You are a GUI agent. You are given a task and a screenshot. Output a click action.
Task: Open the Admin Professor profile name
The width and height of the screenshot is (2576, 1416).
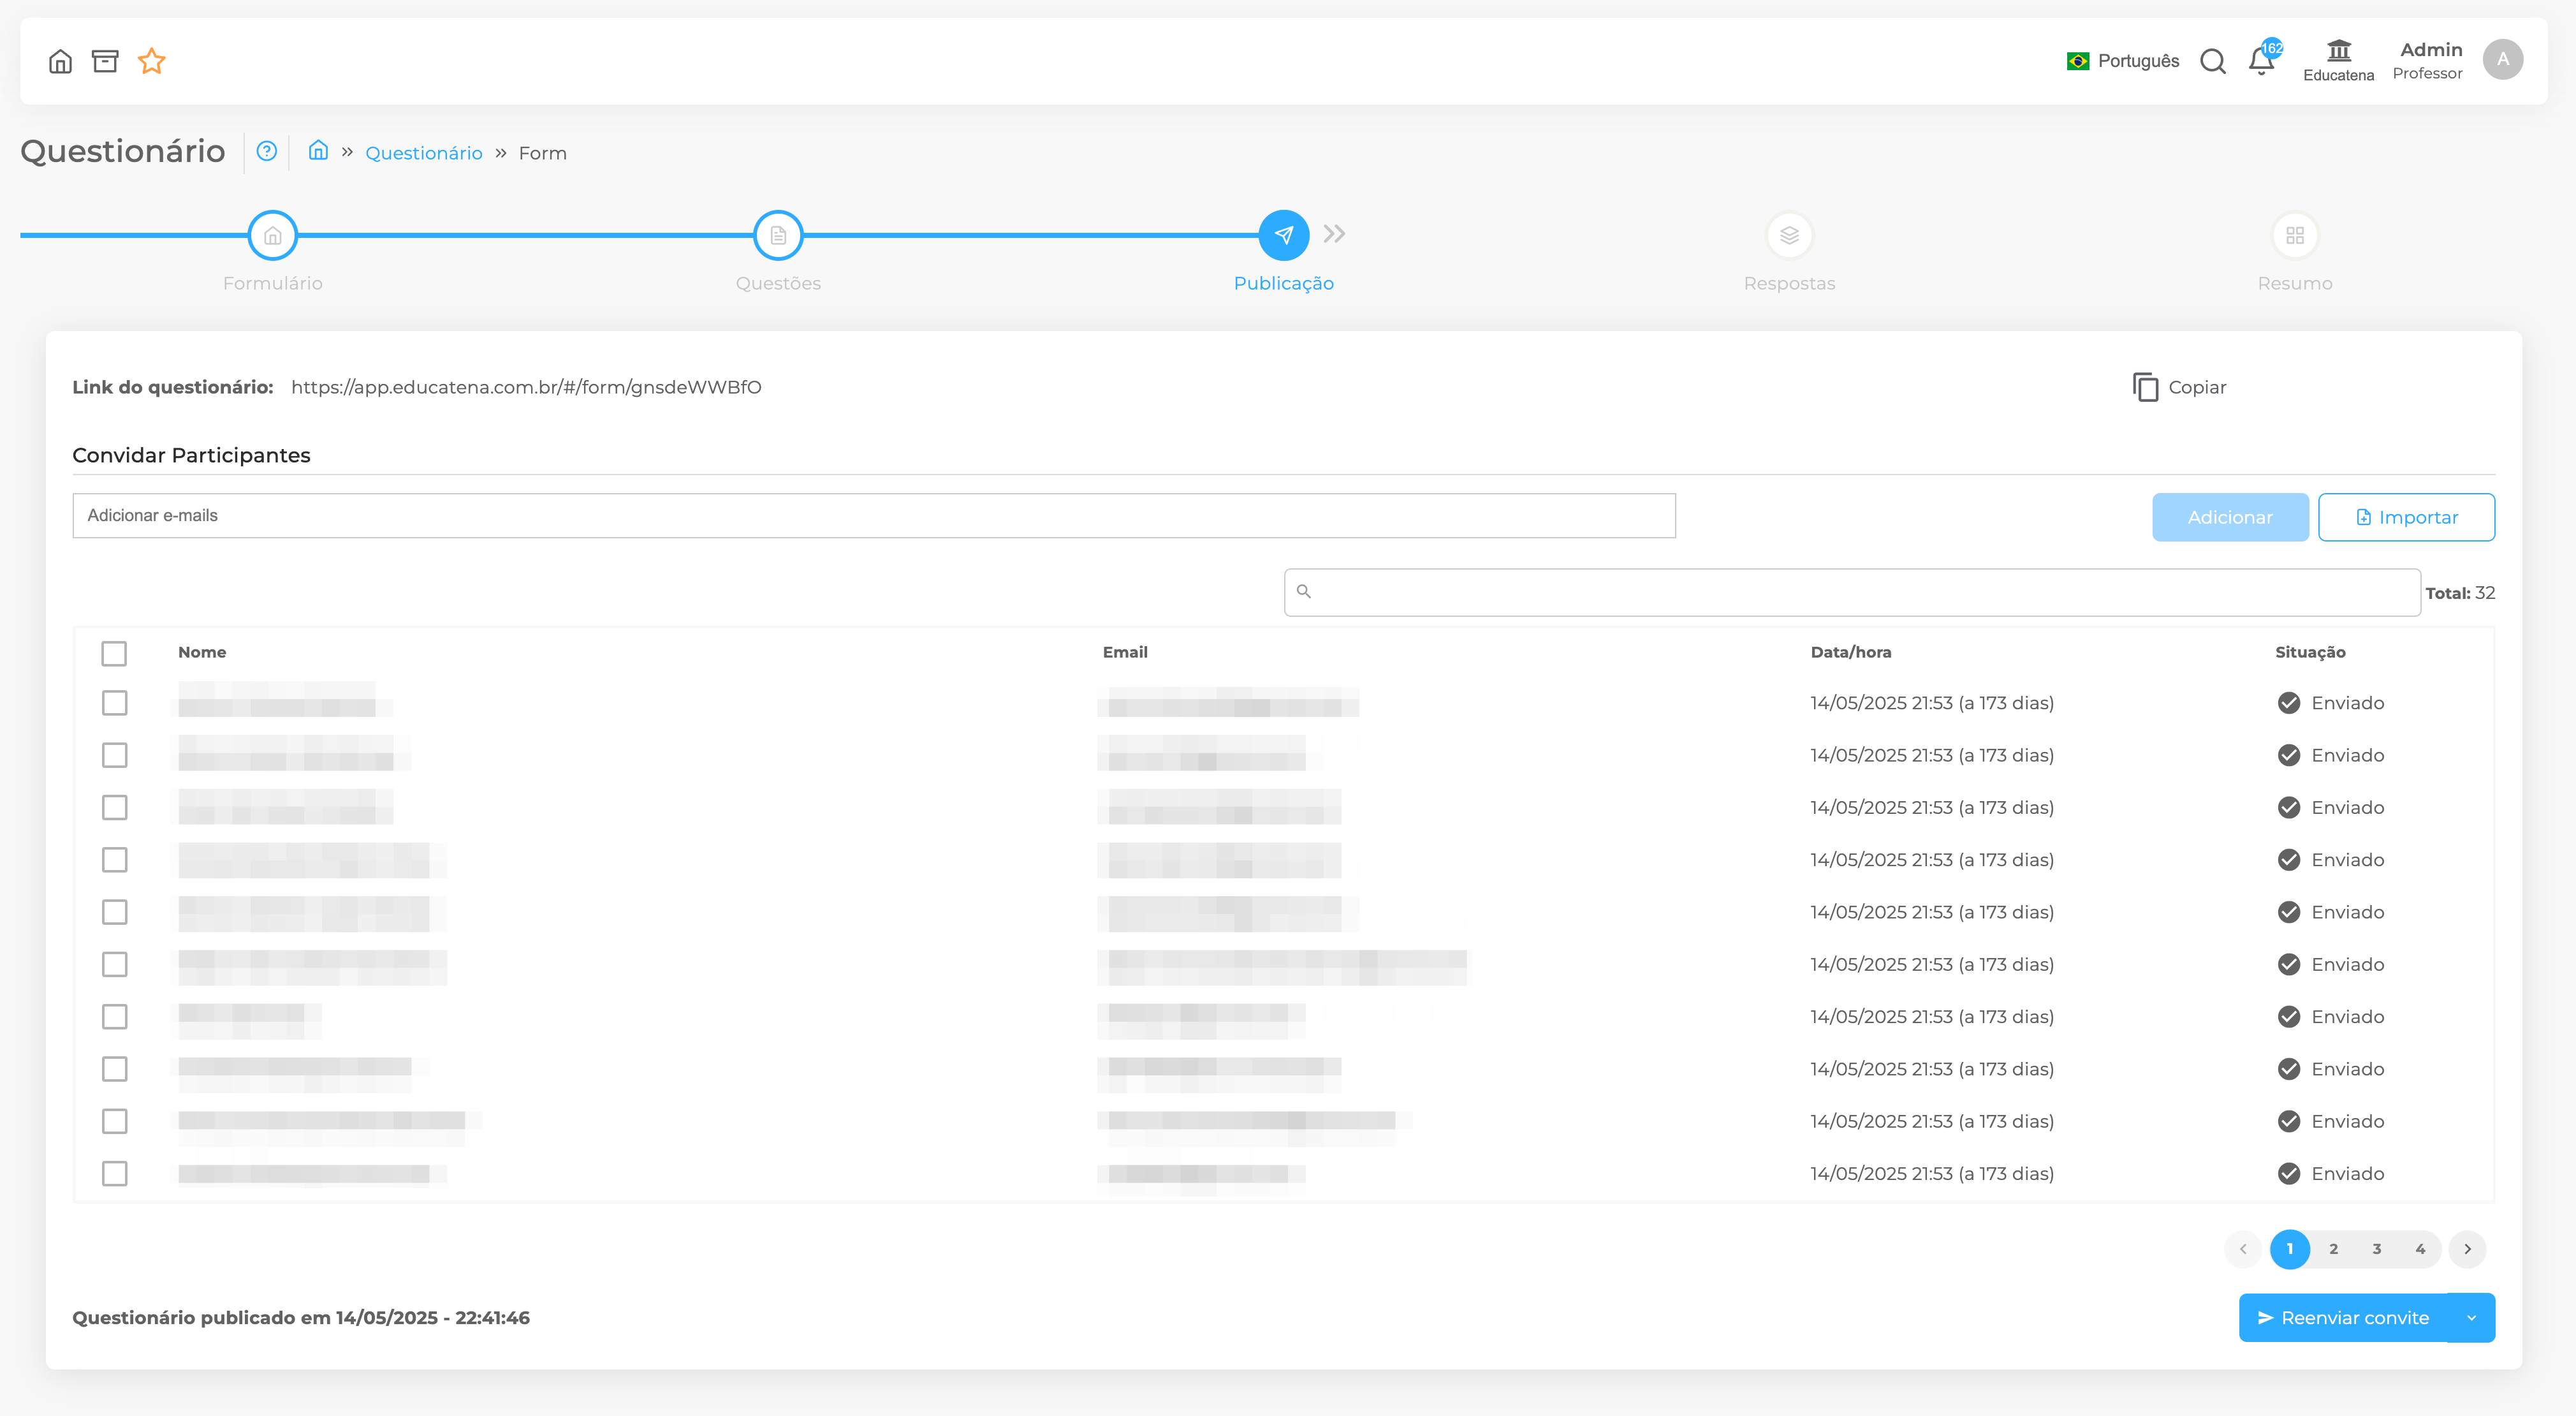pyautogui.click(x=2427, y=61)
